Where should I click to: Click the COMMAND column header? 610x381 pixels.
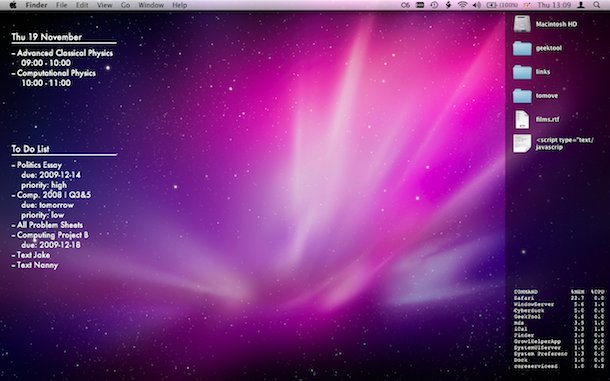pyautogui.click(x=526, y=291)
